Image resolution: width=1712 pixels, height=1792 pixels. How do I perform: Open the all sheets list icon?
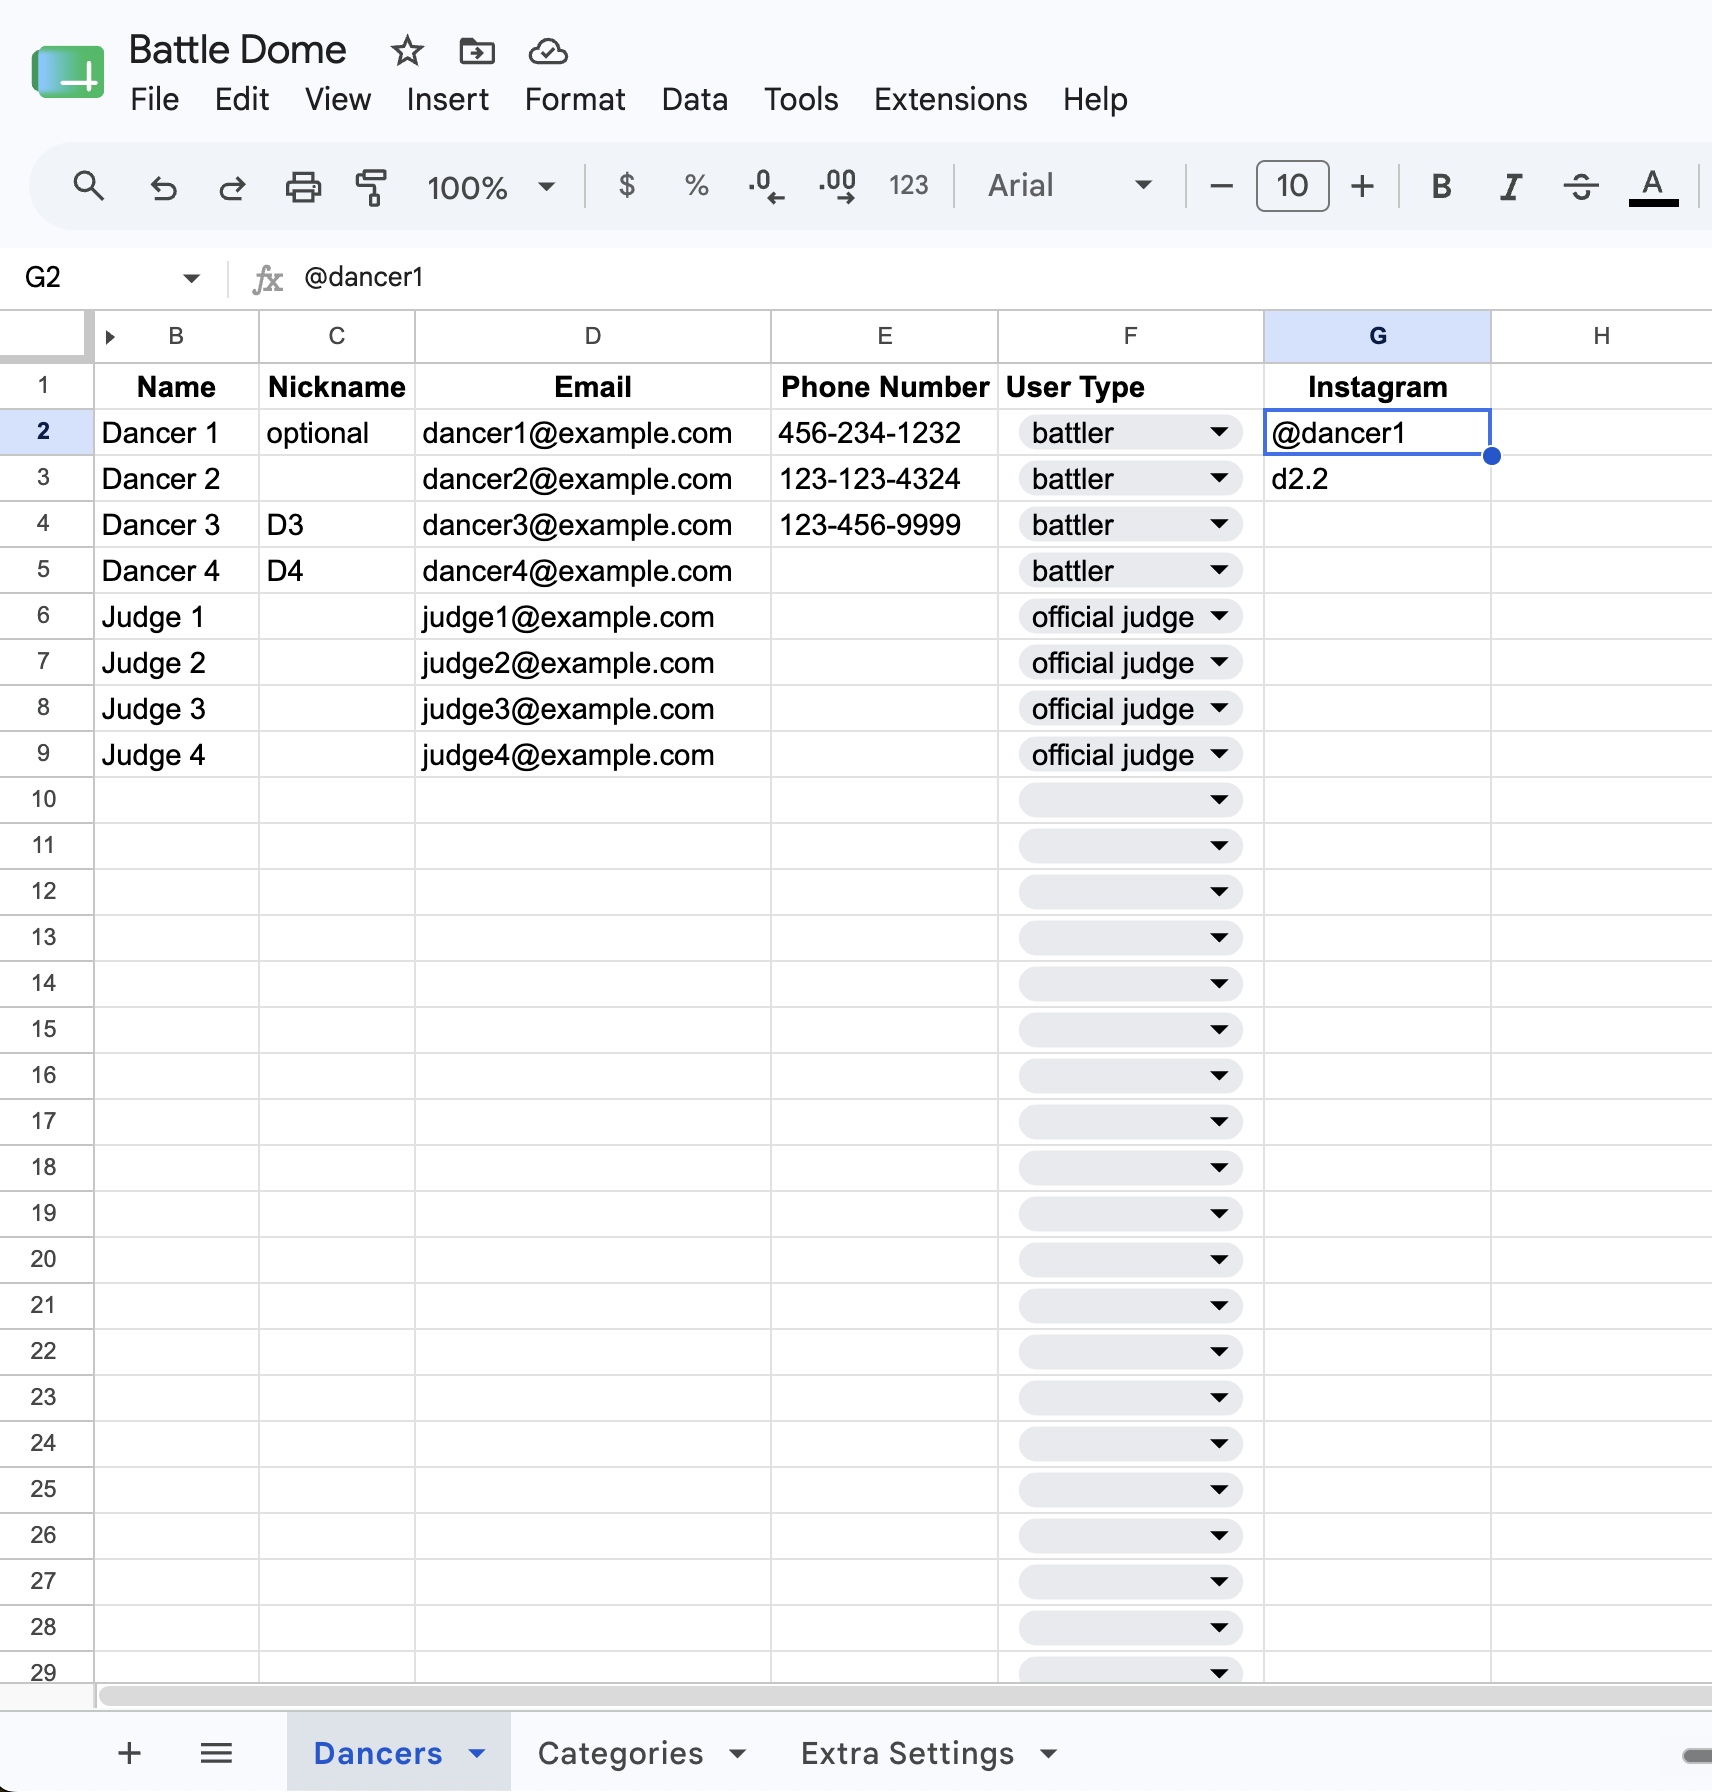[x=216, y=1753]
